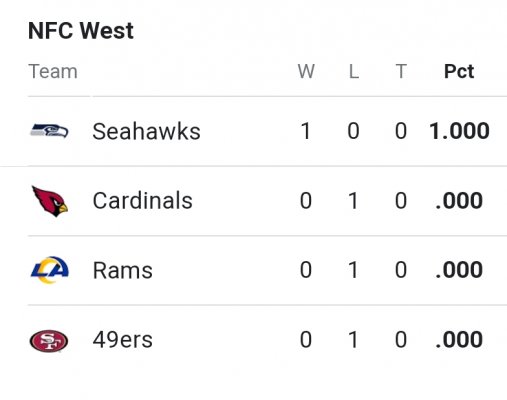Image resolution: width=507 pixels, height=400 pixels.
Task: Select the 49ers team name
Action: point(123,340)
